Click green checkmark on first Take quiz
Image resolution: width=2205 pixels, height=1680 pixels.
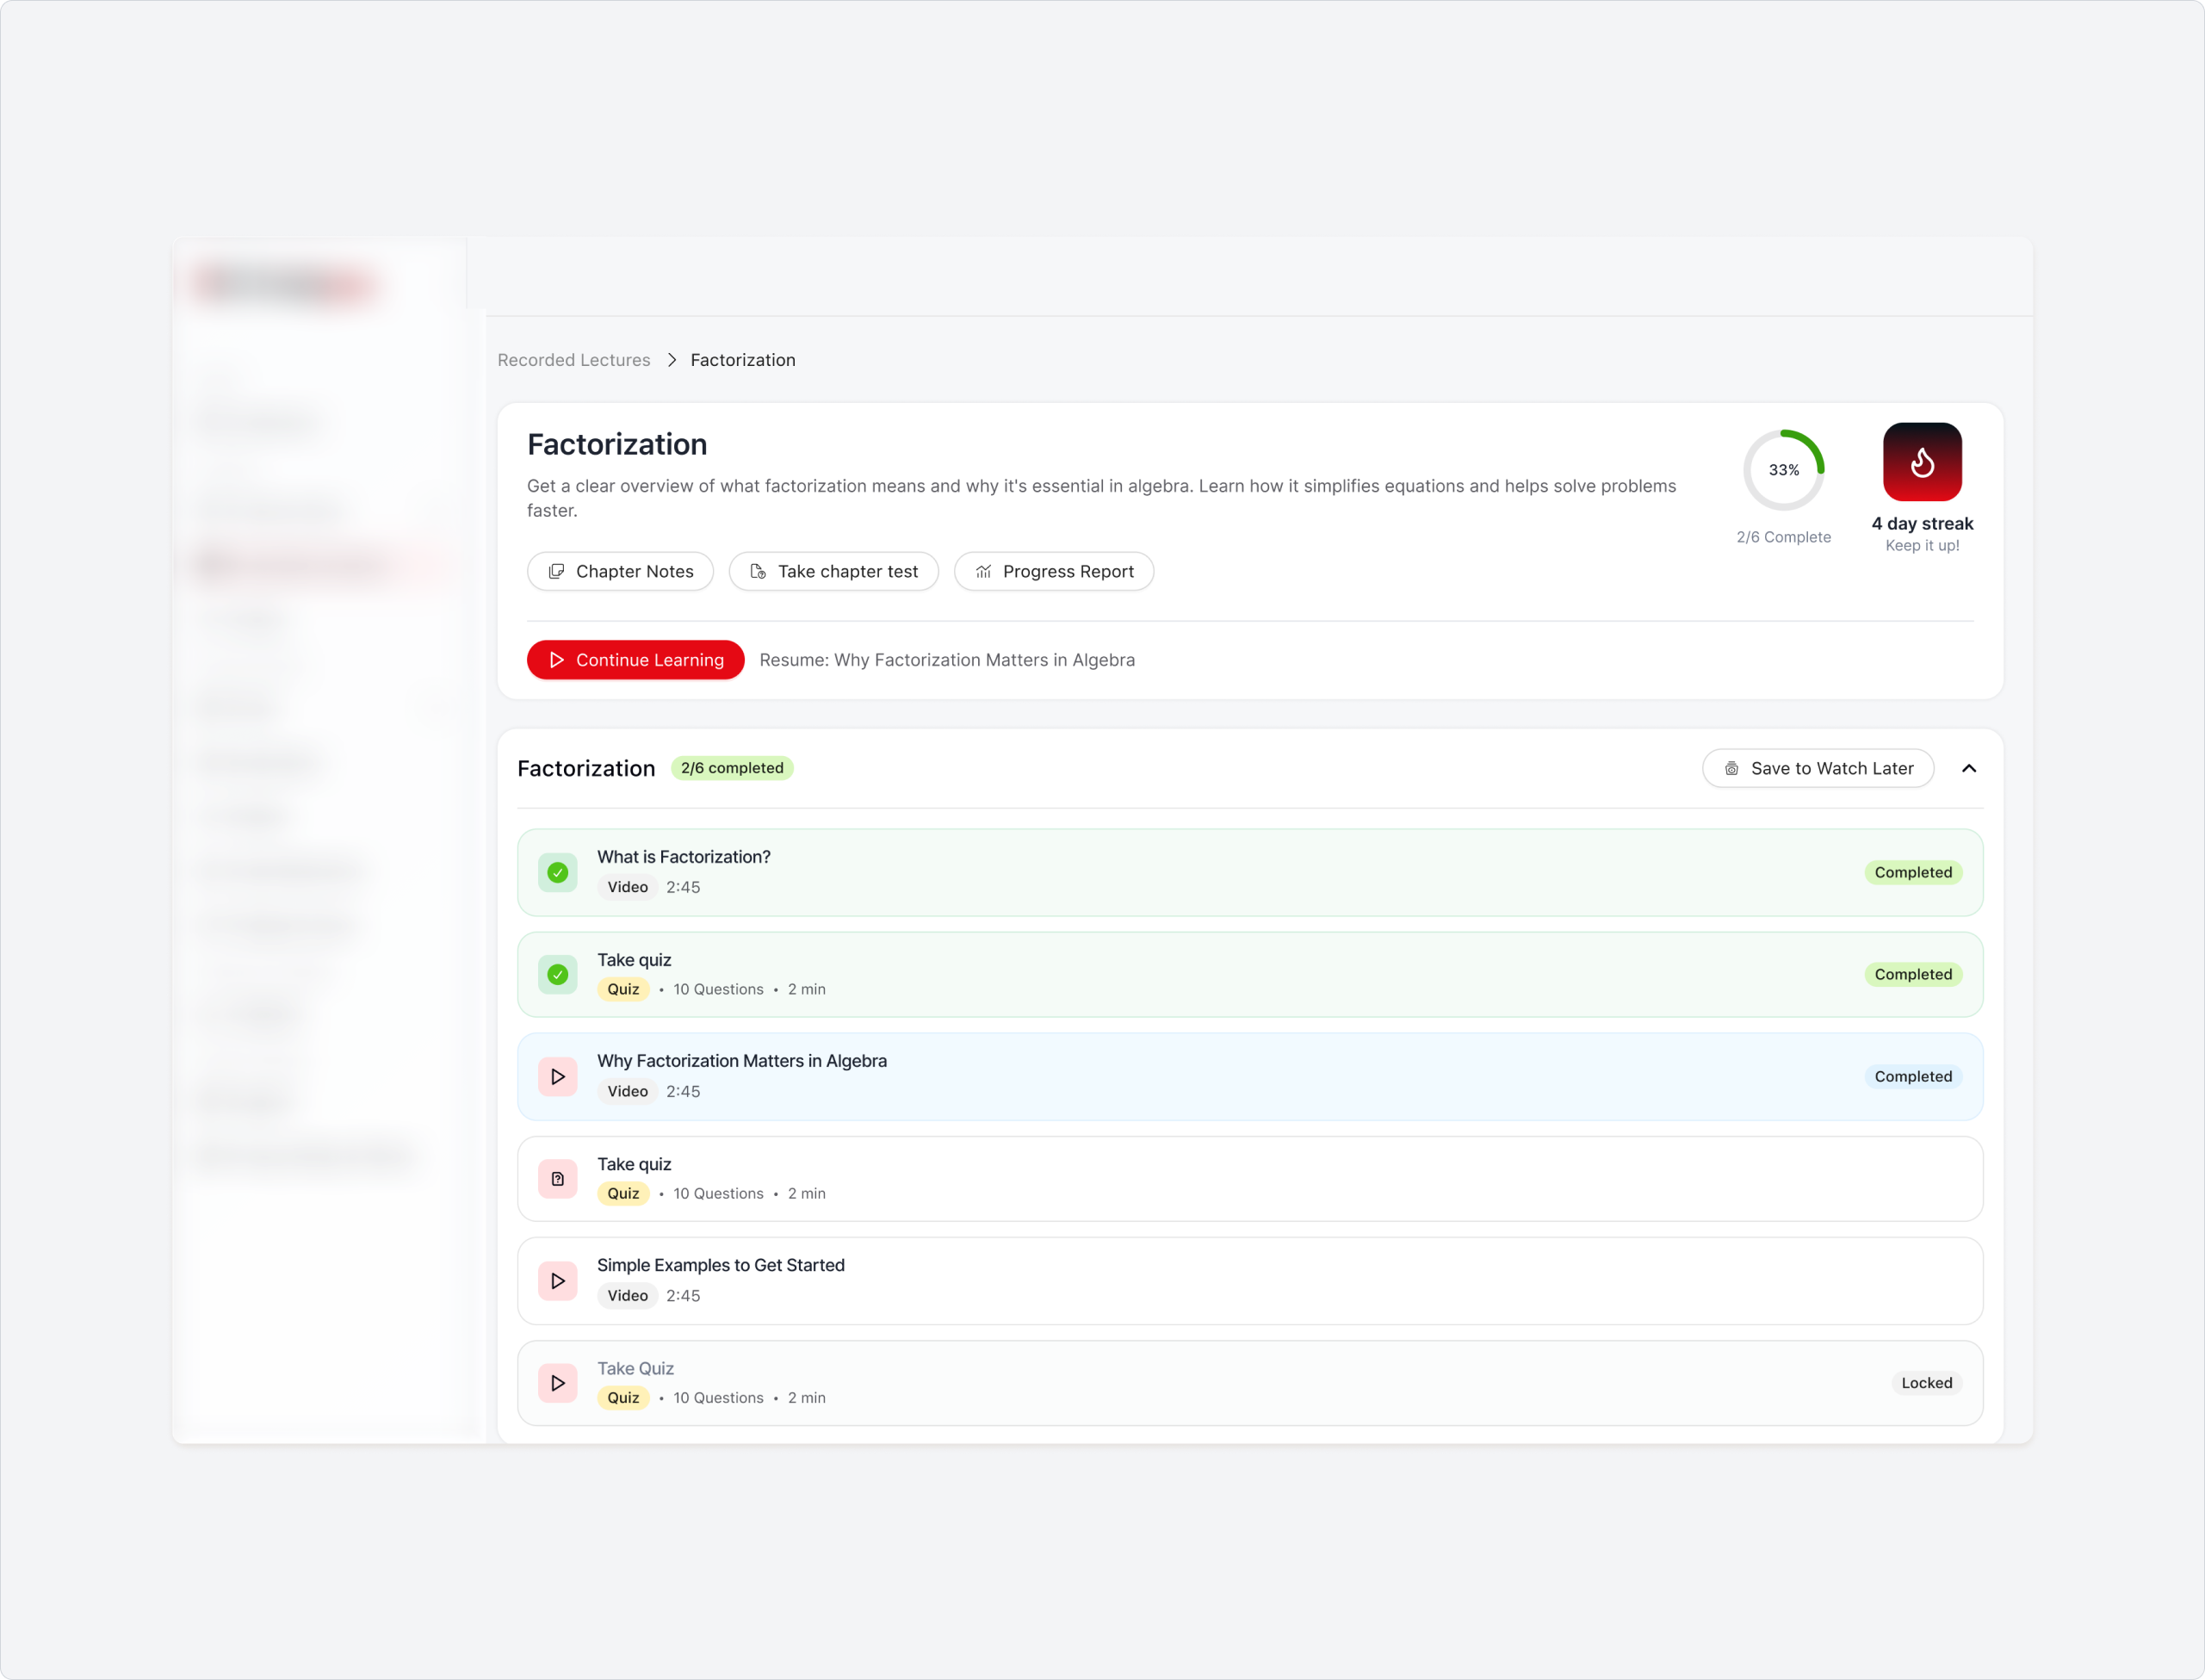pyautogui.click(x=558, y=974)
